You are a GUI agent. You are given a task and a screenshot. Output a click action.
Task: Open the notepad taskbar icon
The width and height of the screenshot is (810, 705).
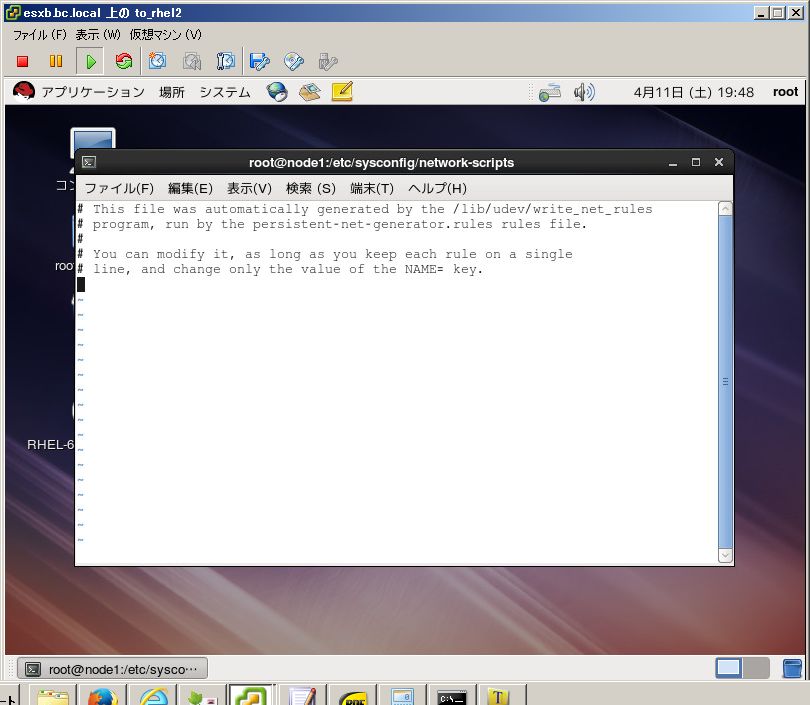[303, 695]
